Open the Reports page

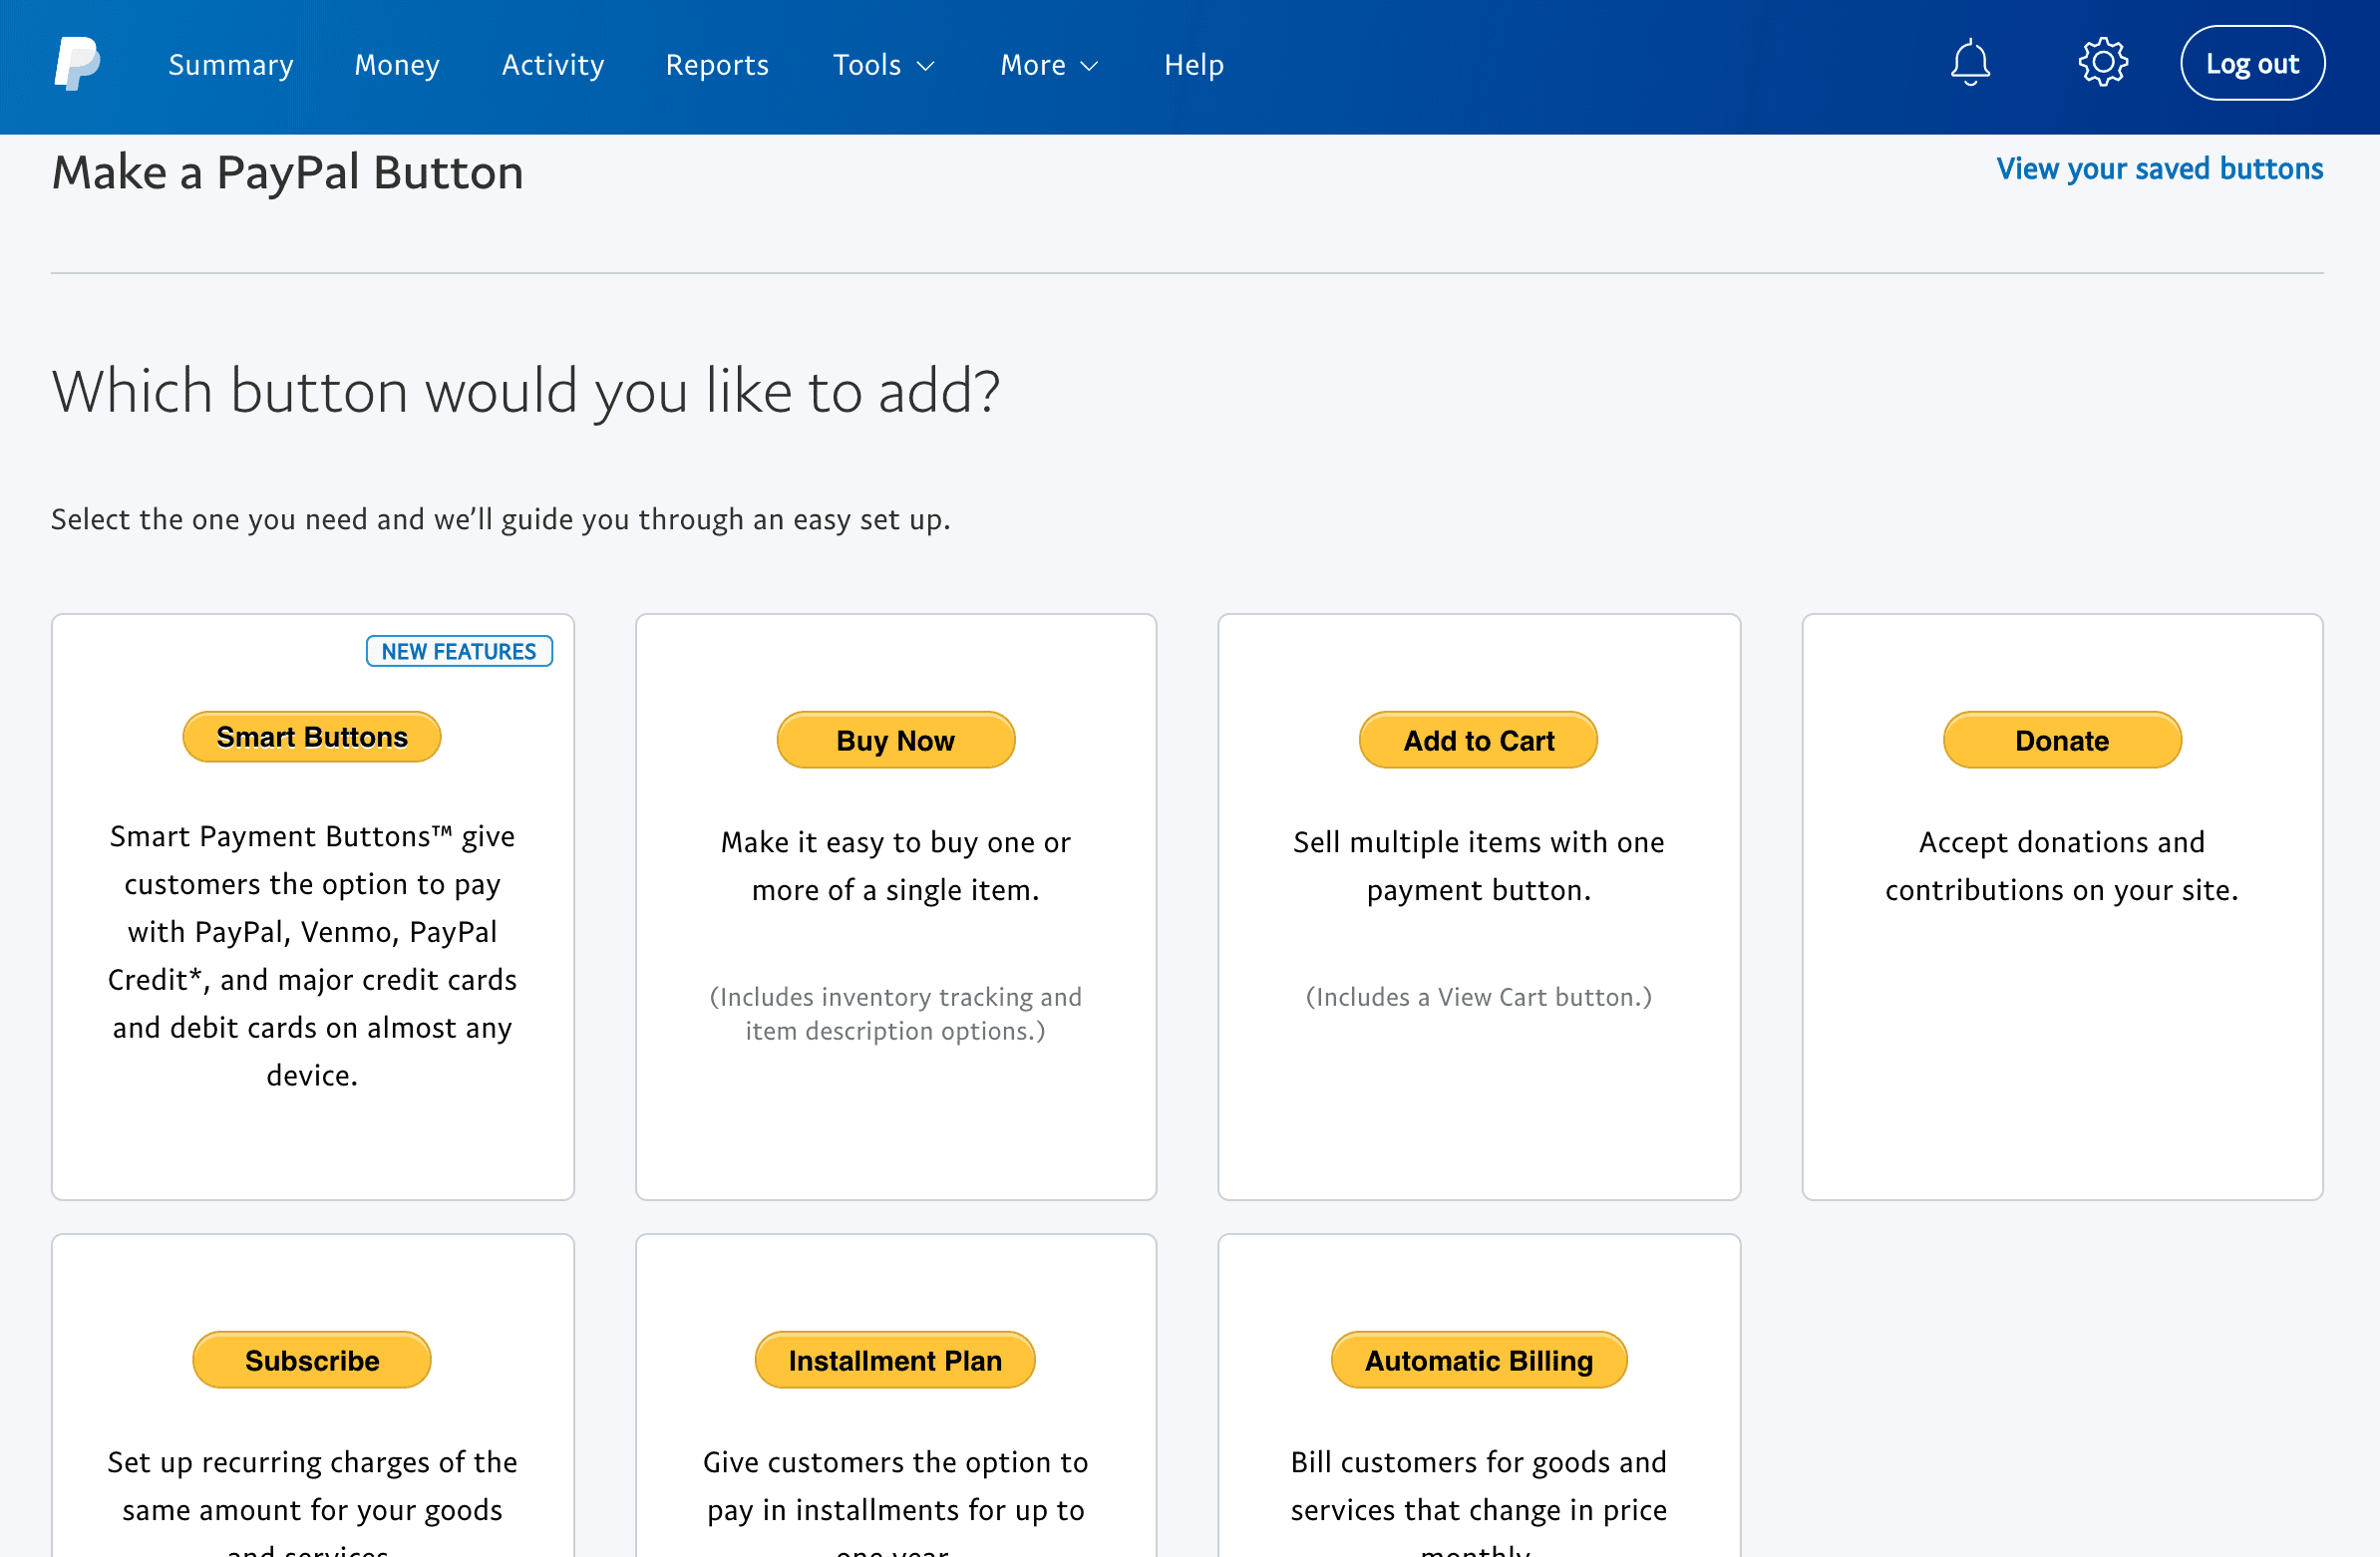tap(717, 65)
